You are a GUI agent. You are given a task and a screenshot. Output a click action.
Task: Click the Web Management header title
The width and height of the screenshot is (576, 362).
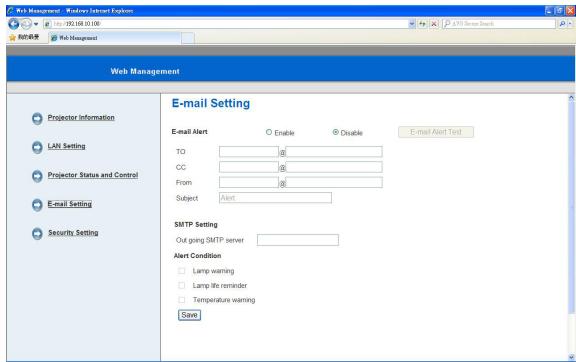pyautogui.click(x=145, y=71)
